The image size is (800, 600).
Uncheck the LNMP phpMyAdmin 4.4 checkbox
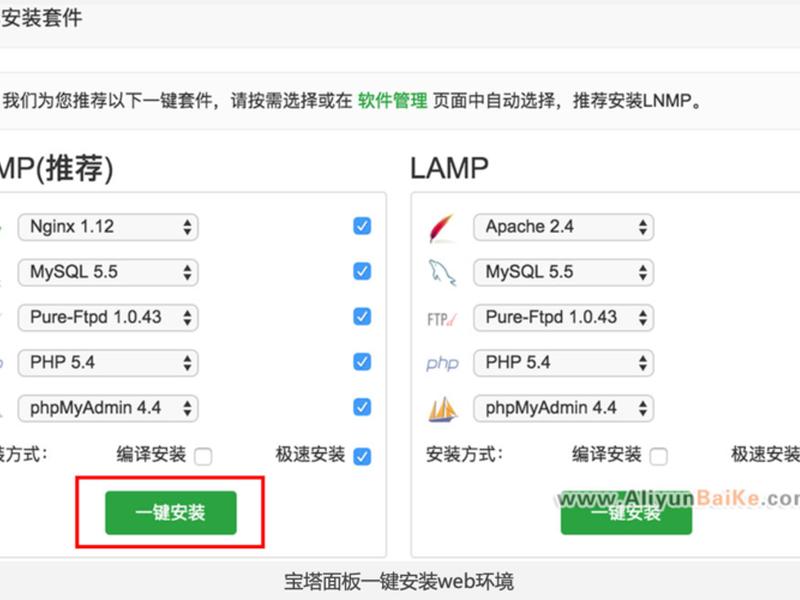point(362,407)
